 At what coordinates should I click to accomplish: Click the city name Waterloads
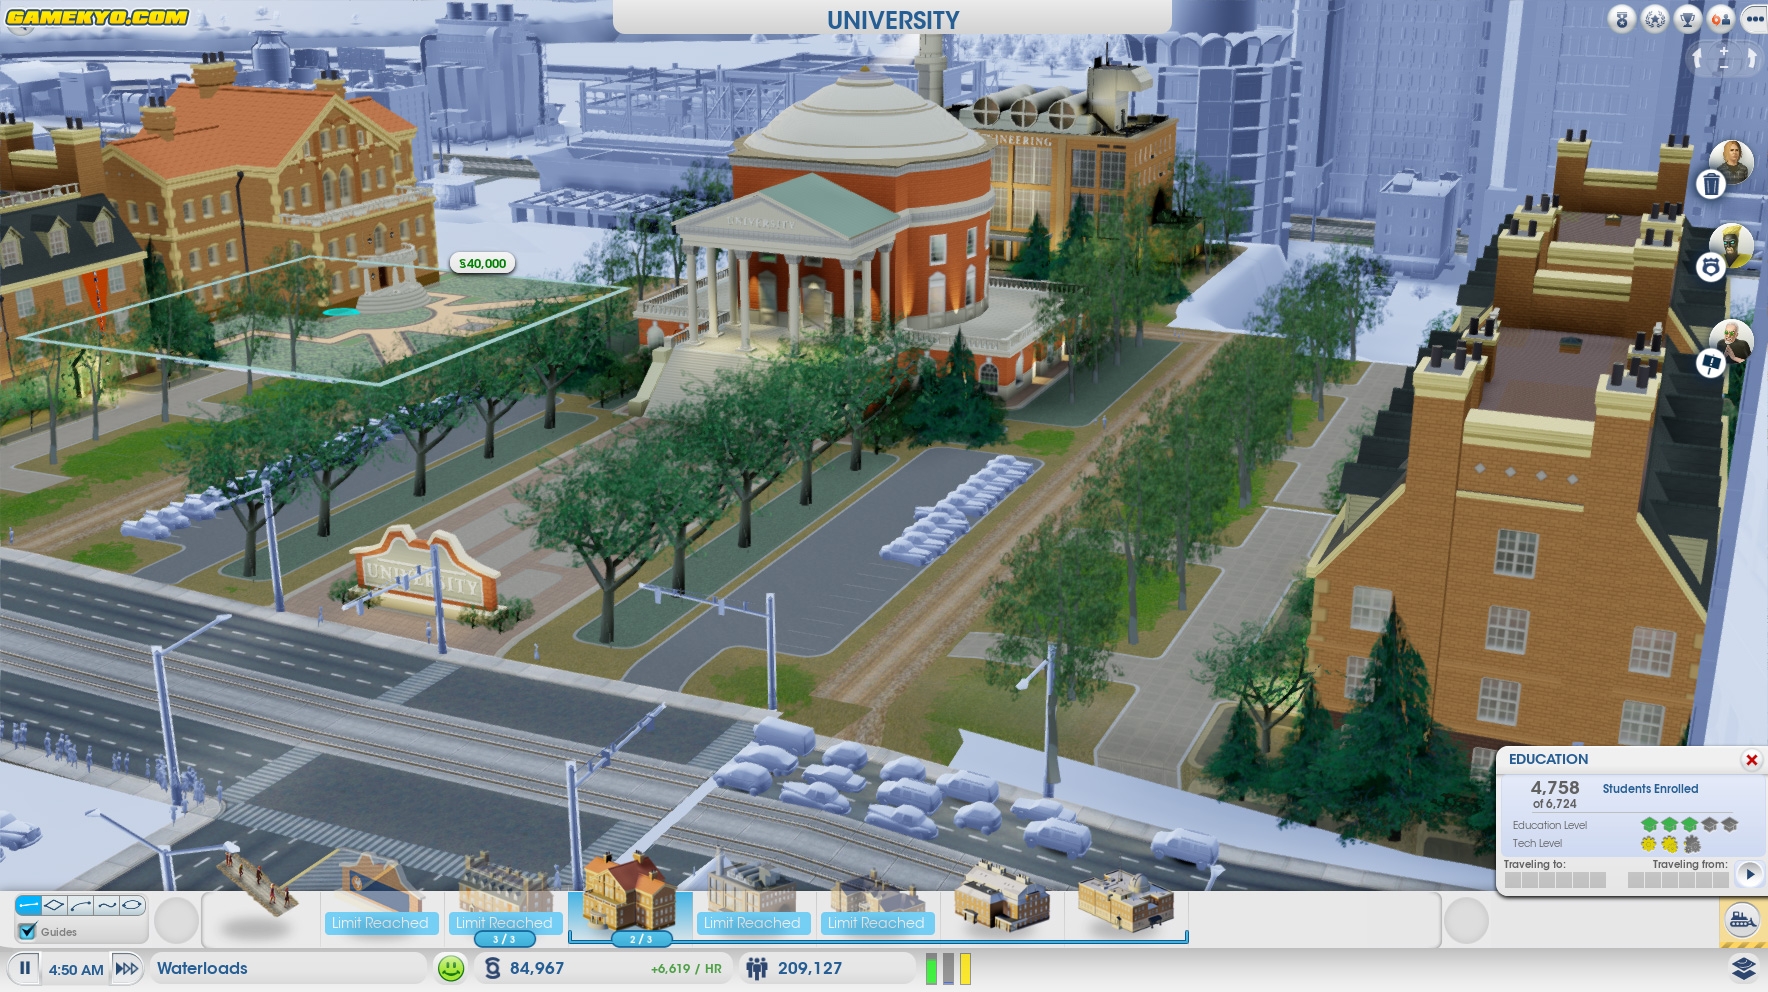click(202, 968)
